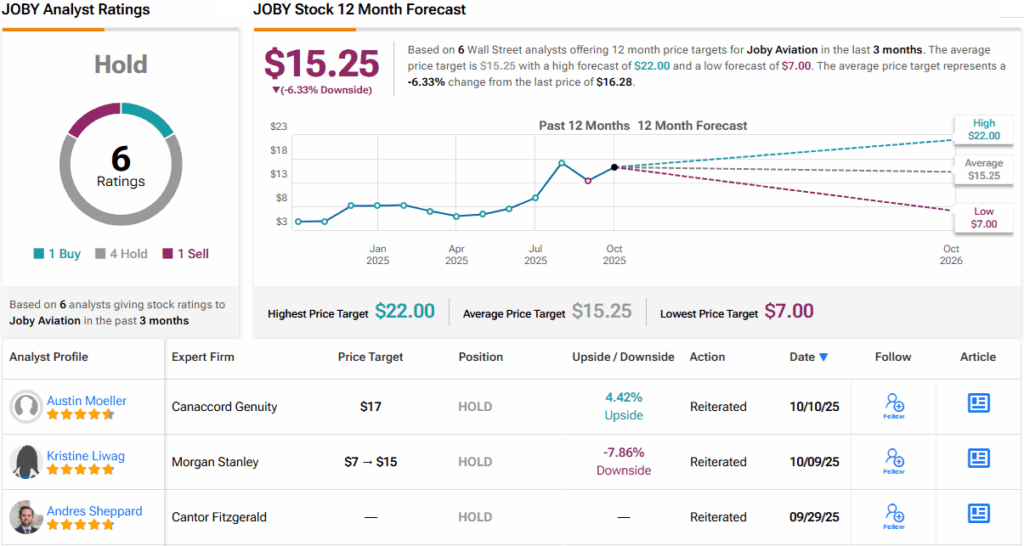This screenshot has width=1024, height=546.
Task: Click Austin Moeller's profile avatar
Action: tap(26, 407)
